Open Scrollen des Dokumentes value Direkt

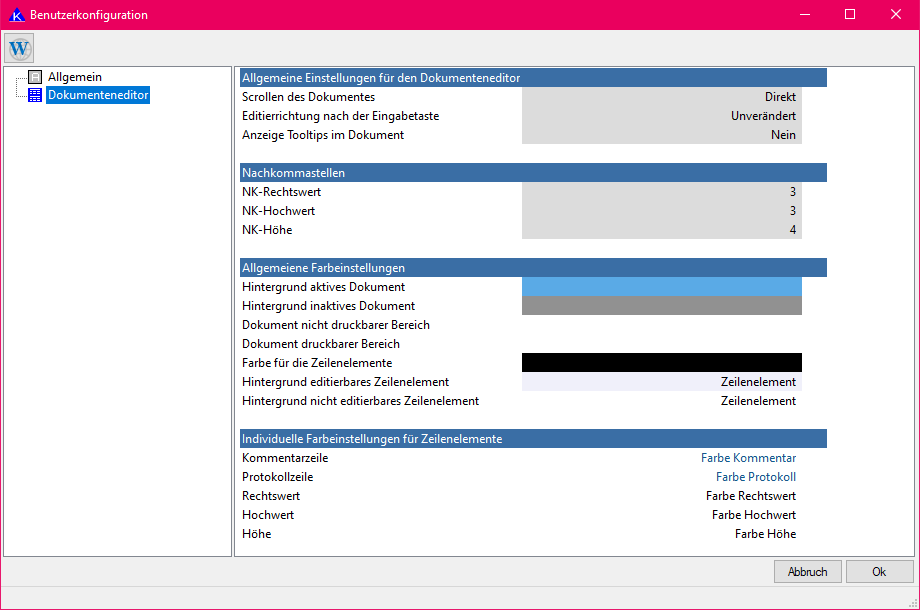661,97
